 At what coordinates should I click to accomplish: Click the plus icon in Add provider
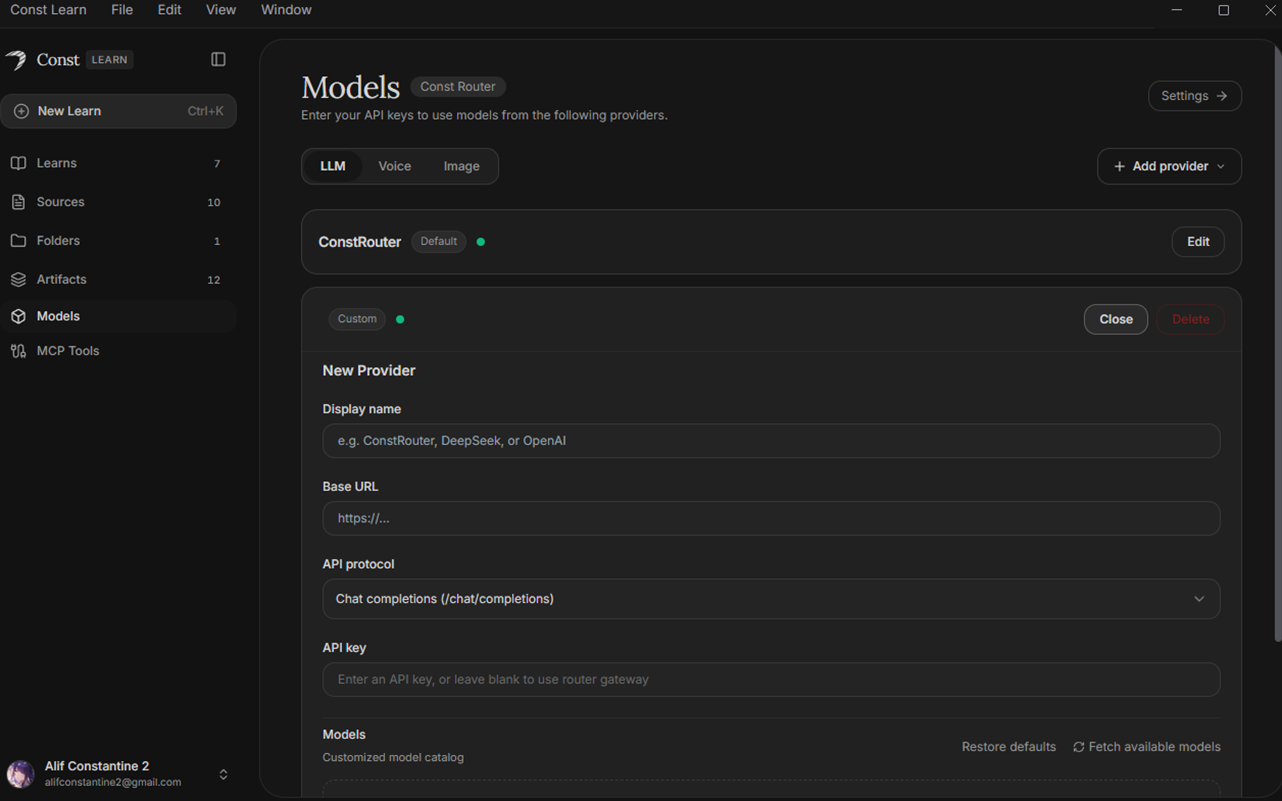[1119, 166]
